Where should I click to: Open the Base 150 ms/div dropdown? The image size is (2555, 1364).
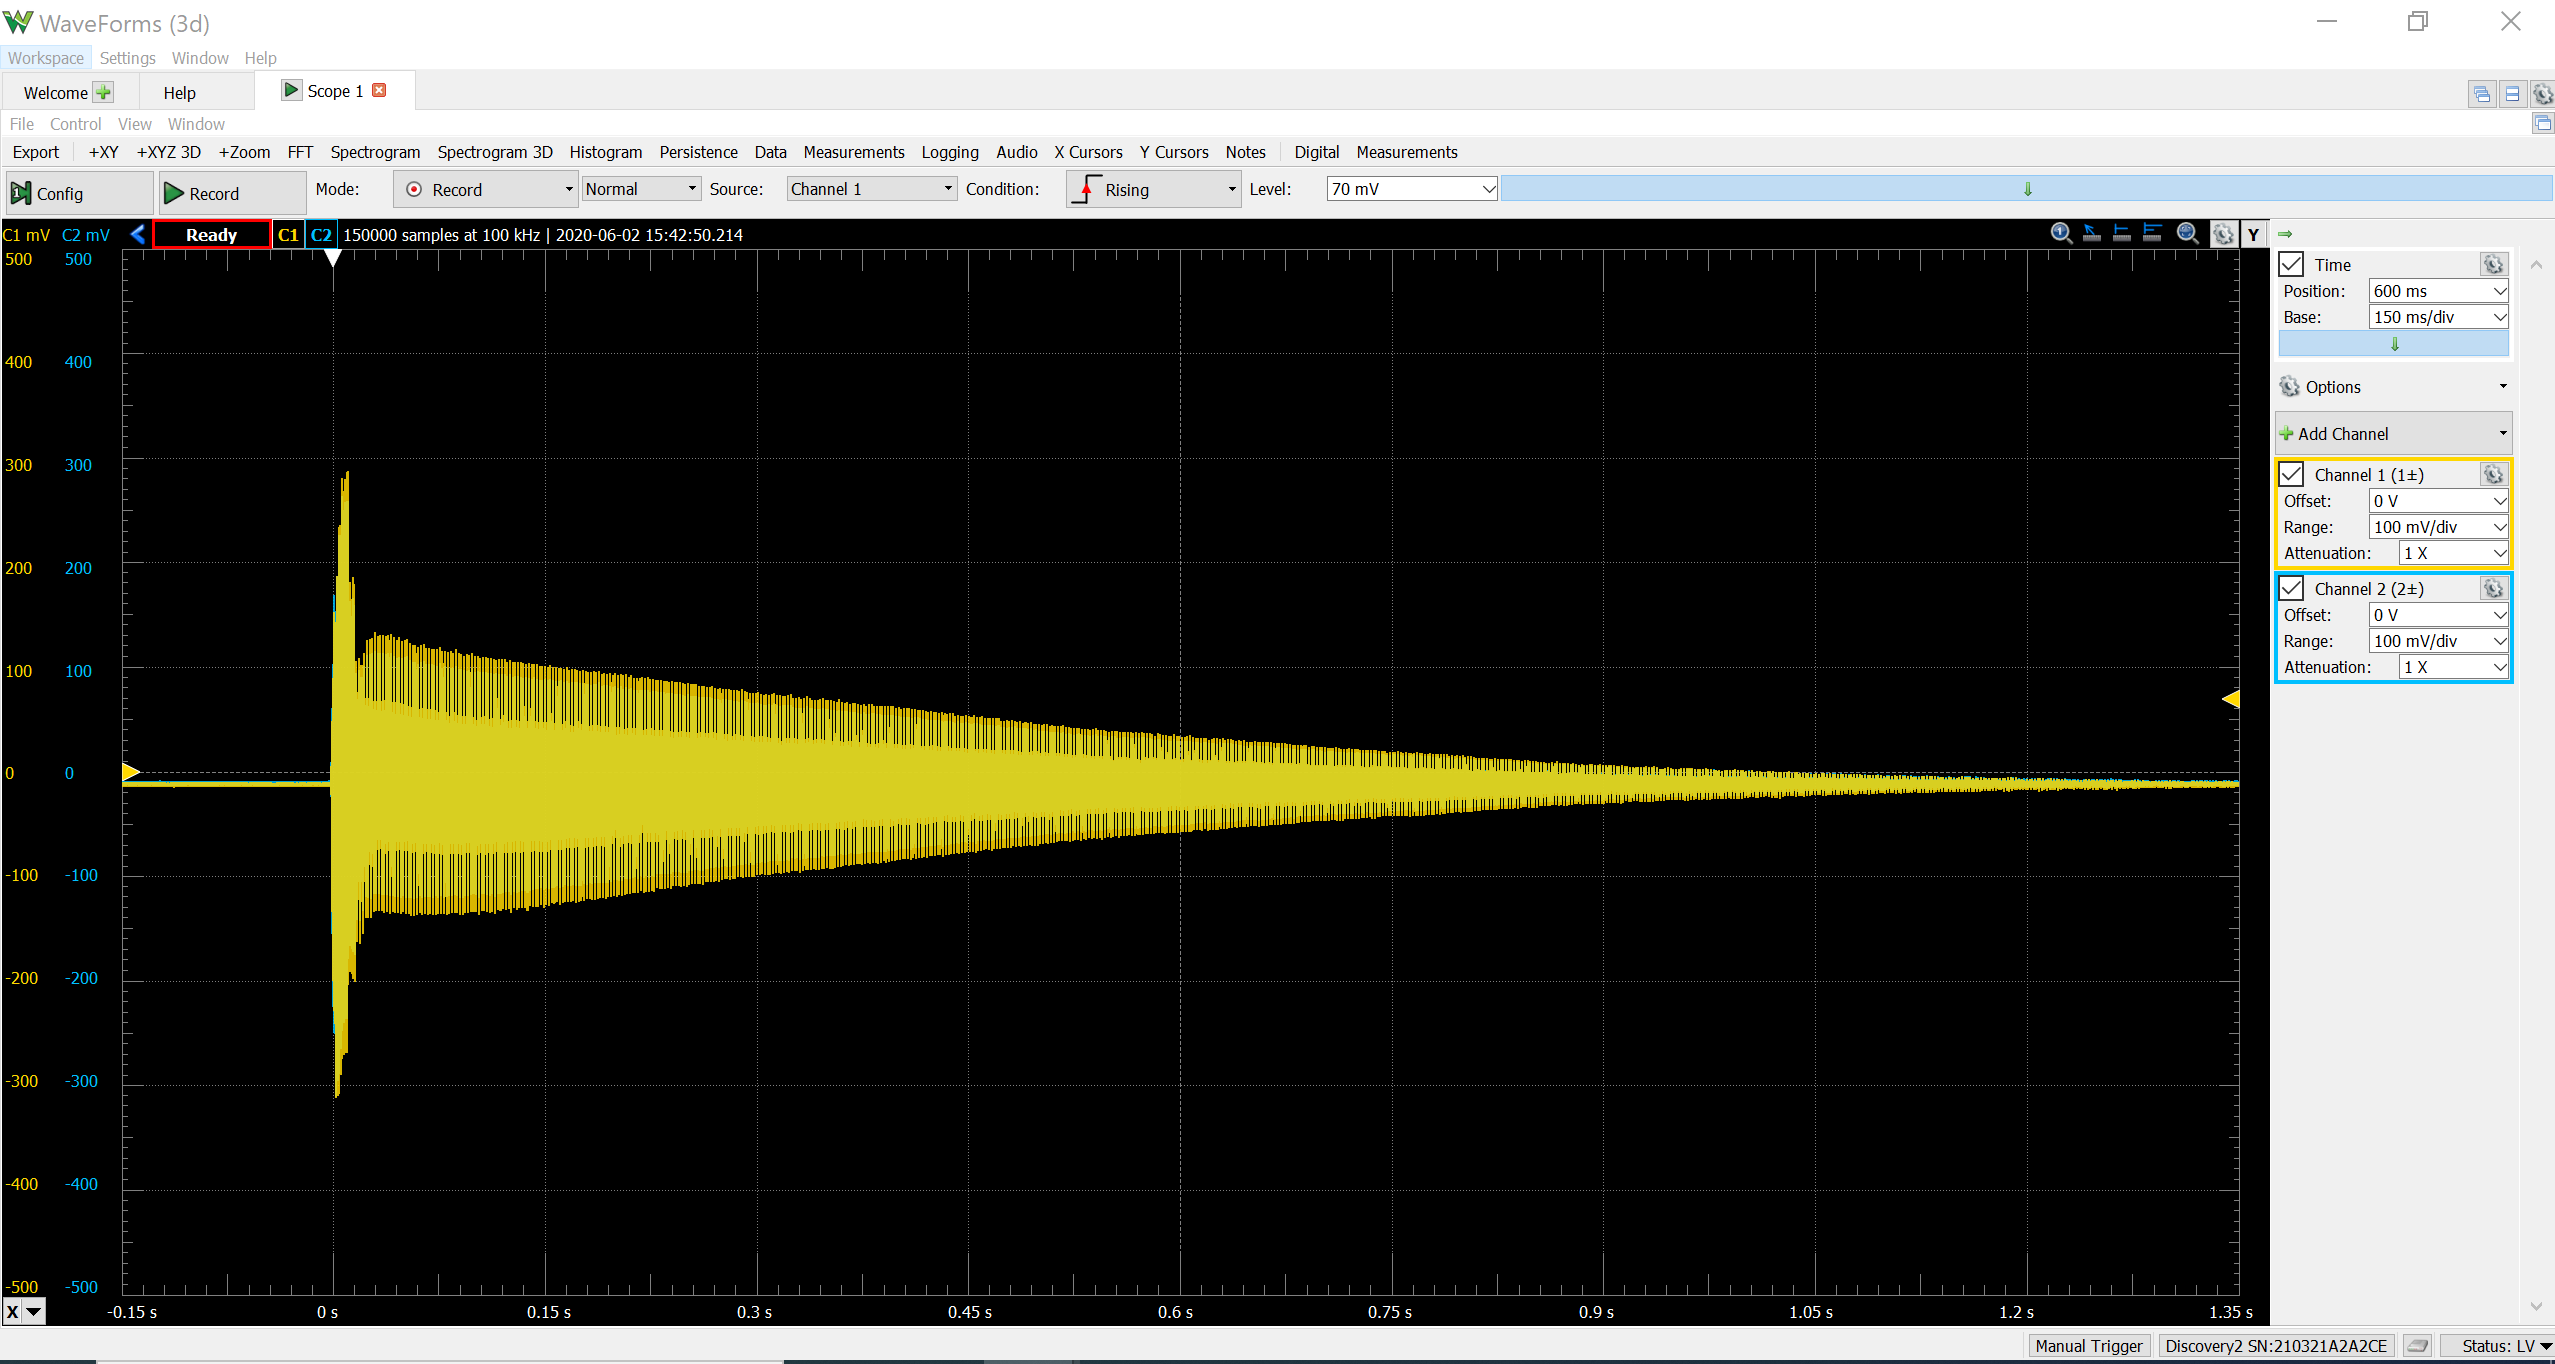click(2439, 317)
